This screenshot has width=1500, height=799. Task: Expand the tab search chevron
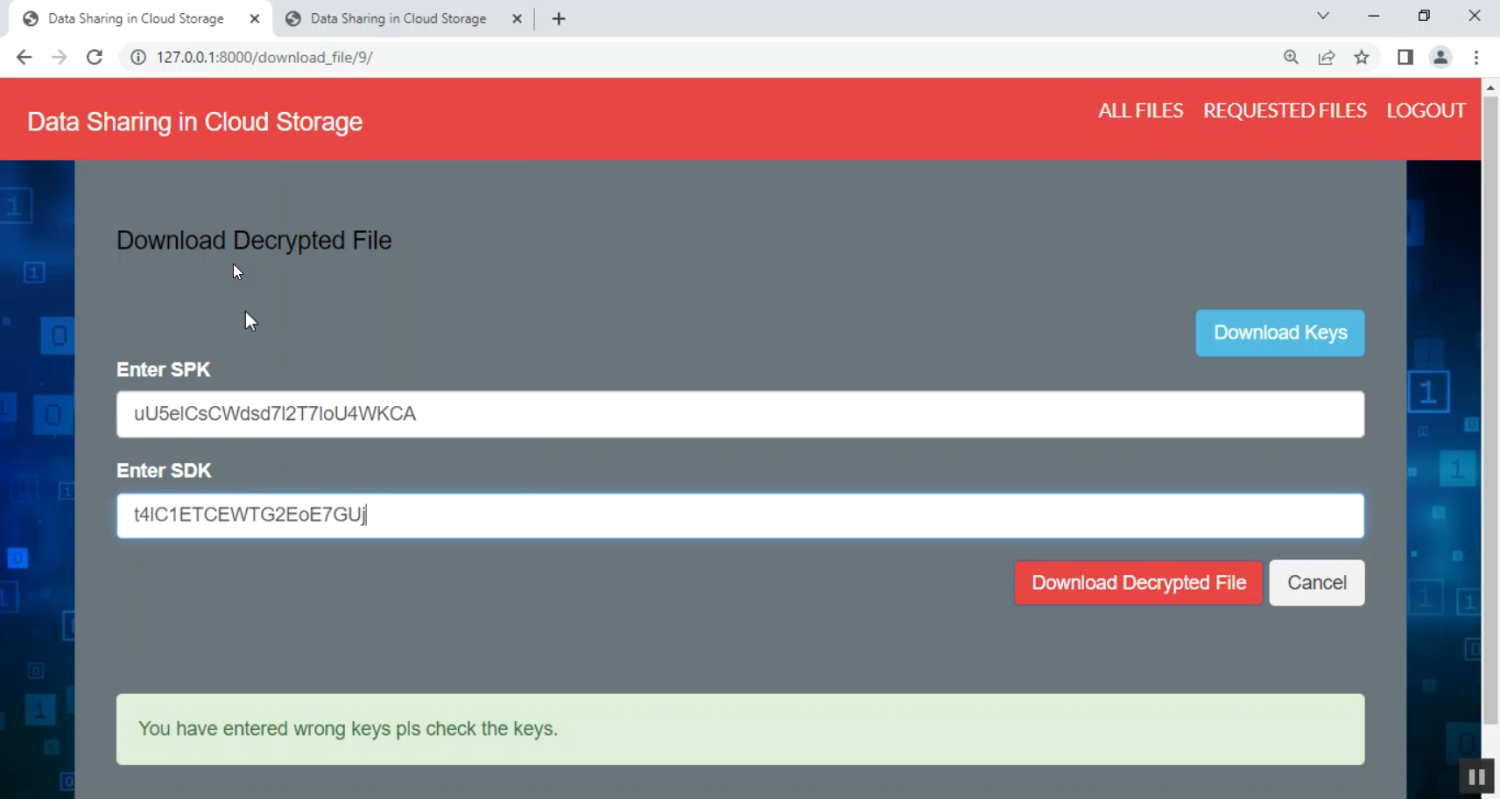pos(1323,16)
